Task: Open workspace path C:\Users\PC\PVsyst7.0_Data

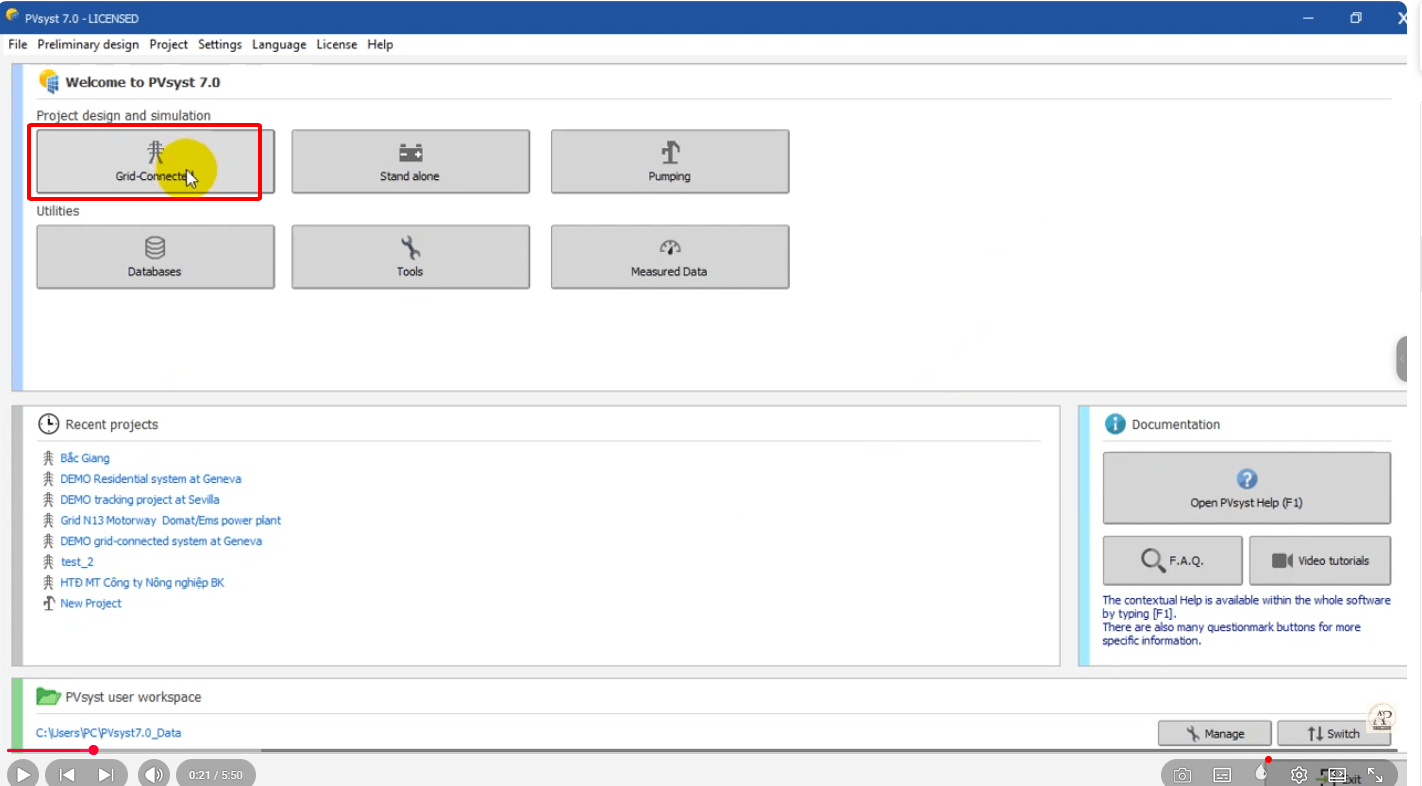Action: click(108, 733)
